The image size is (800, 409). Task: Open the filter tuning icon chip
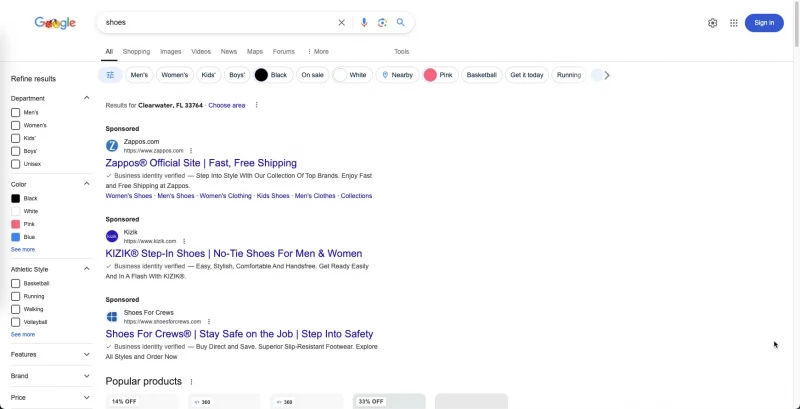tap(110, 75)
